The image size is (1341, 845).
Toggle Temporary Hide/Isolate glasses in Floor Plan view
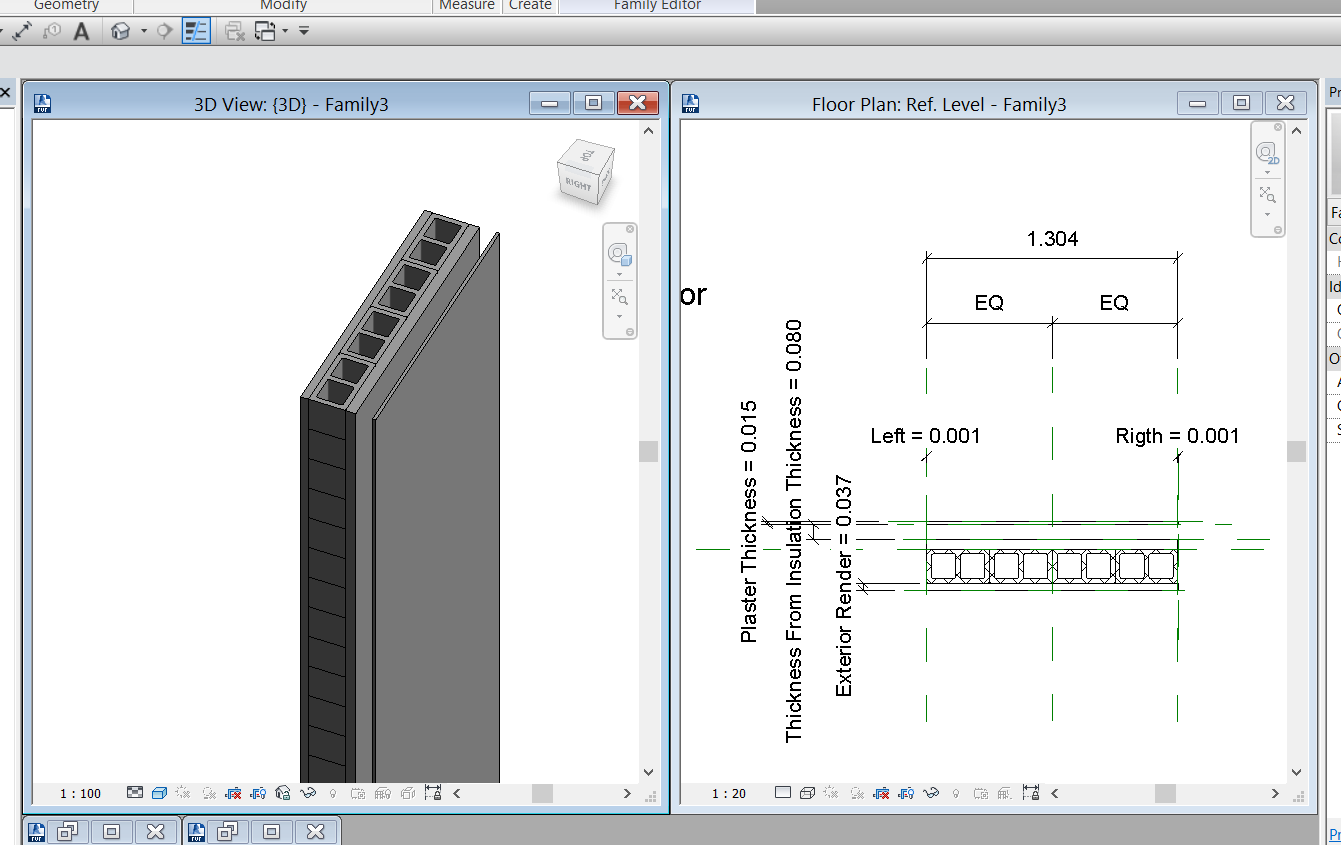click(x=930, y=793)
